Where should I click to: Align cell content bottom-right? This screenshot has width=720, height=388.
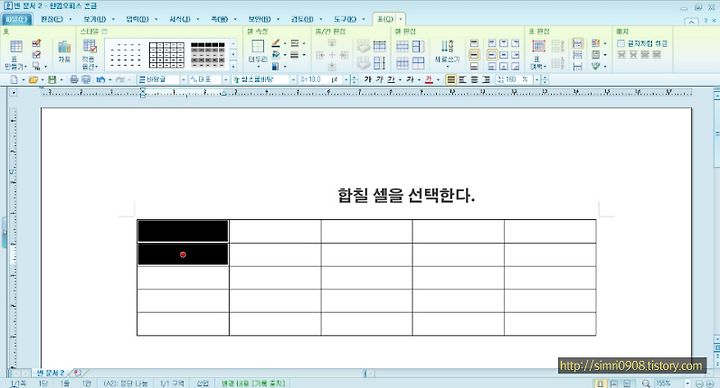tap(515, 67)
